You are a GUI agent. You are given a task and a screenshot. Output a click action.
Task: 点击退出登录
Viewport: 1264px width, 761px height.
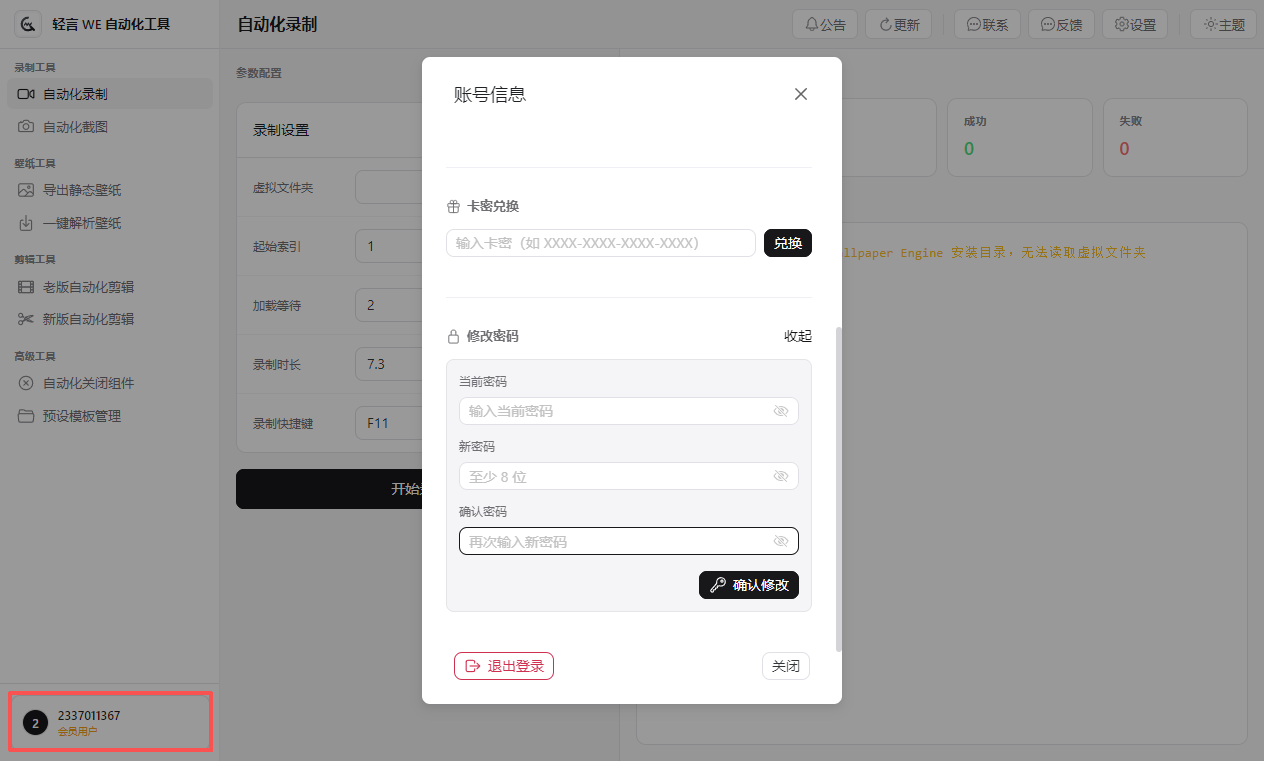click(x=504, y=665)
